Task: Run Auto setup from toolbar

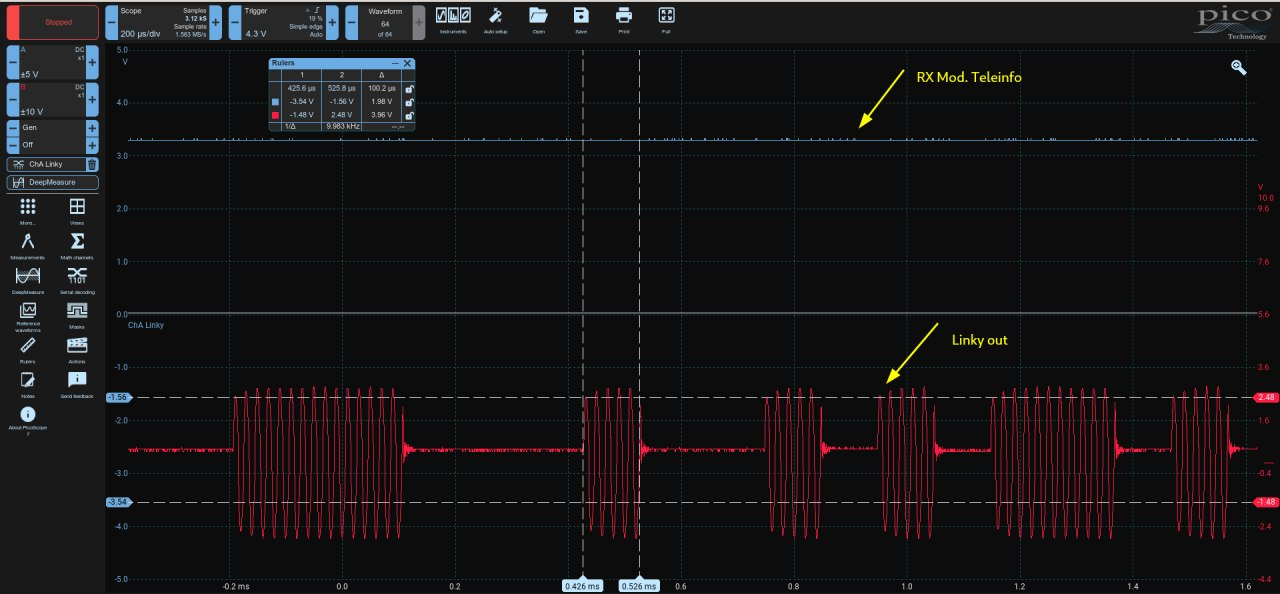Action: [496, 19]
